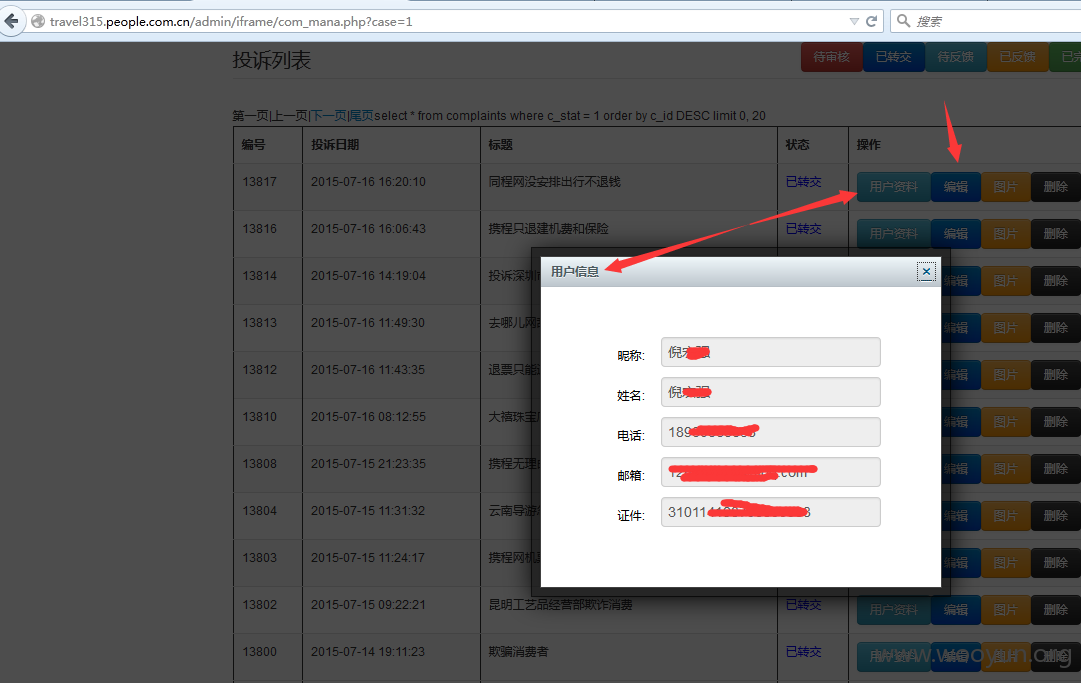Click 删除 for complaint 13804
The width and height of the screenshot is (1081, 683).
(x=1055, y=516)
